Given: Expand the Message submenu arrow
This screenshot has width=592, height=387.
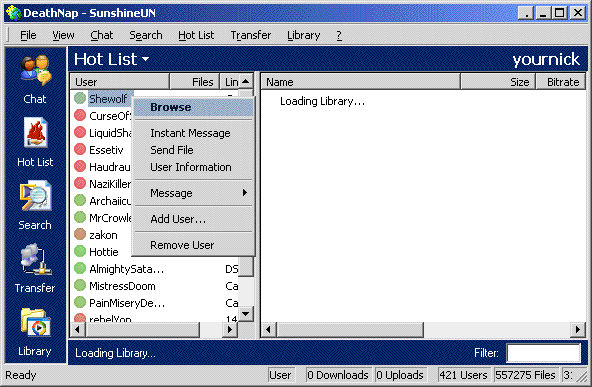Looking at the screenshot, I should click(245, 193).
